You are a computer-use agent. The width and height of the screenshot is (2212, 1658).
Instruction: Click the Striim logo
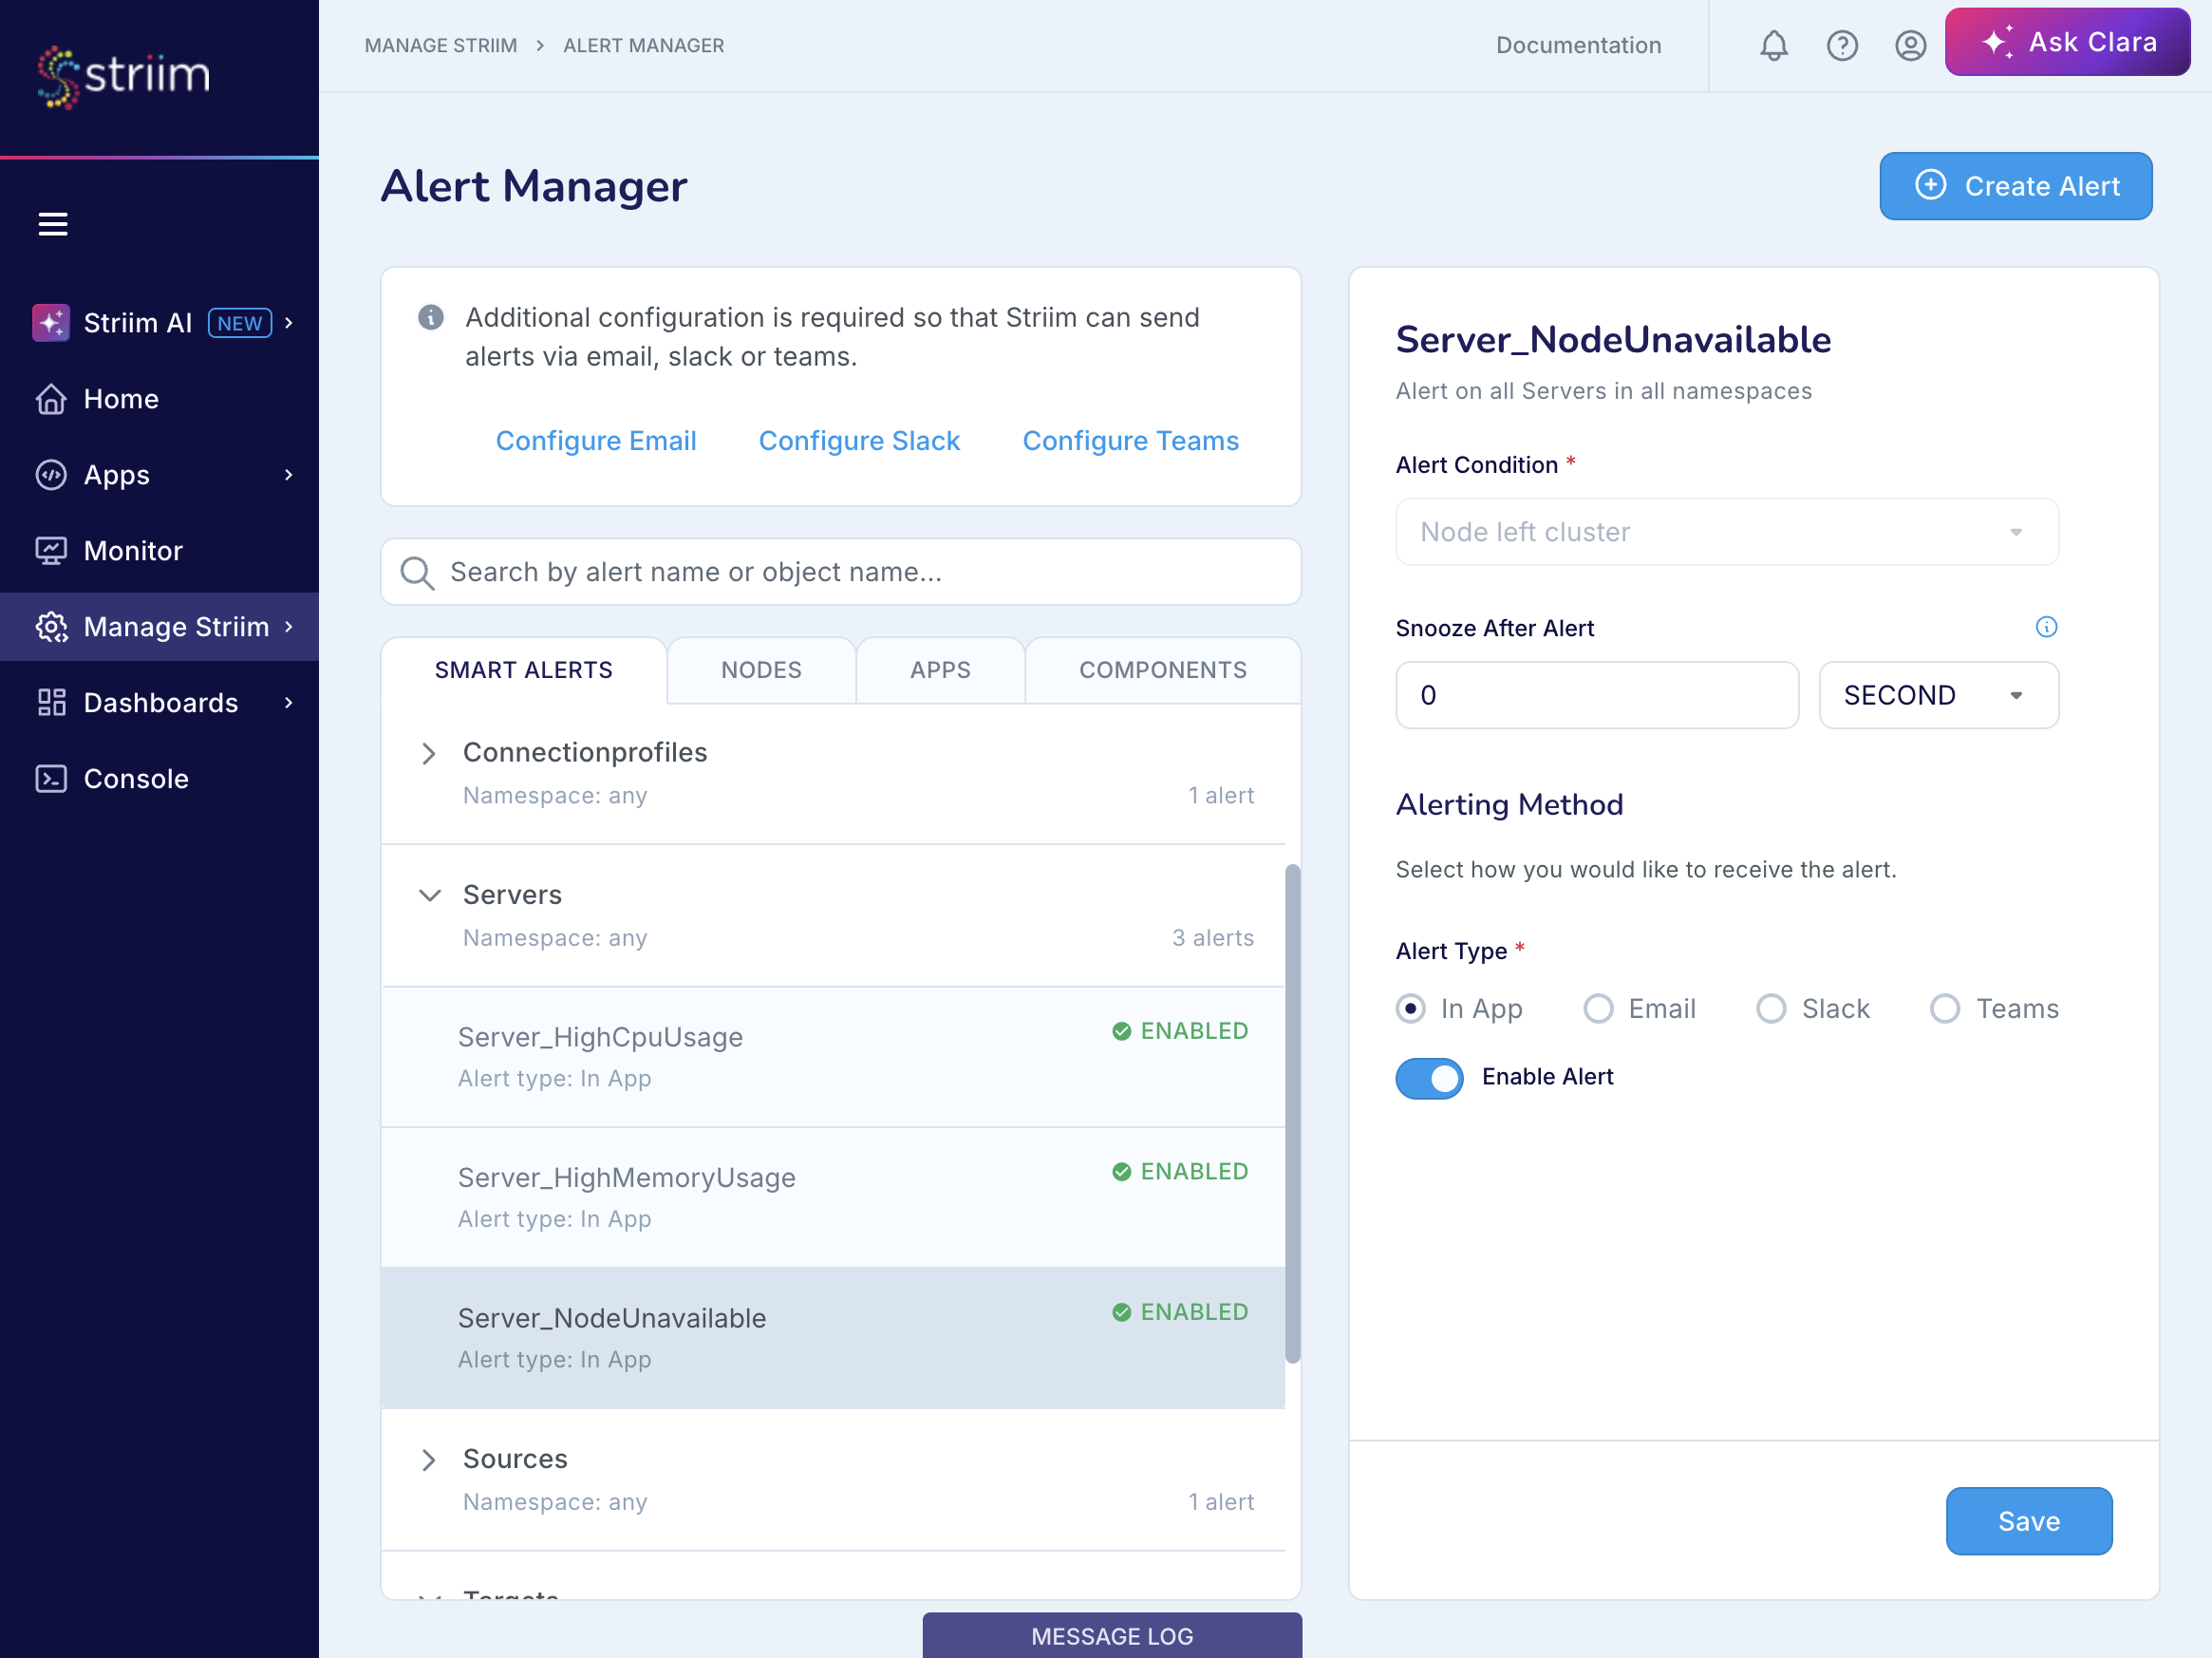[x=123, y=76]
